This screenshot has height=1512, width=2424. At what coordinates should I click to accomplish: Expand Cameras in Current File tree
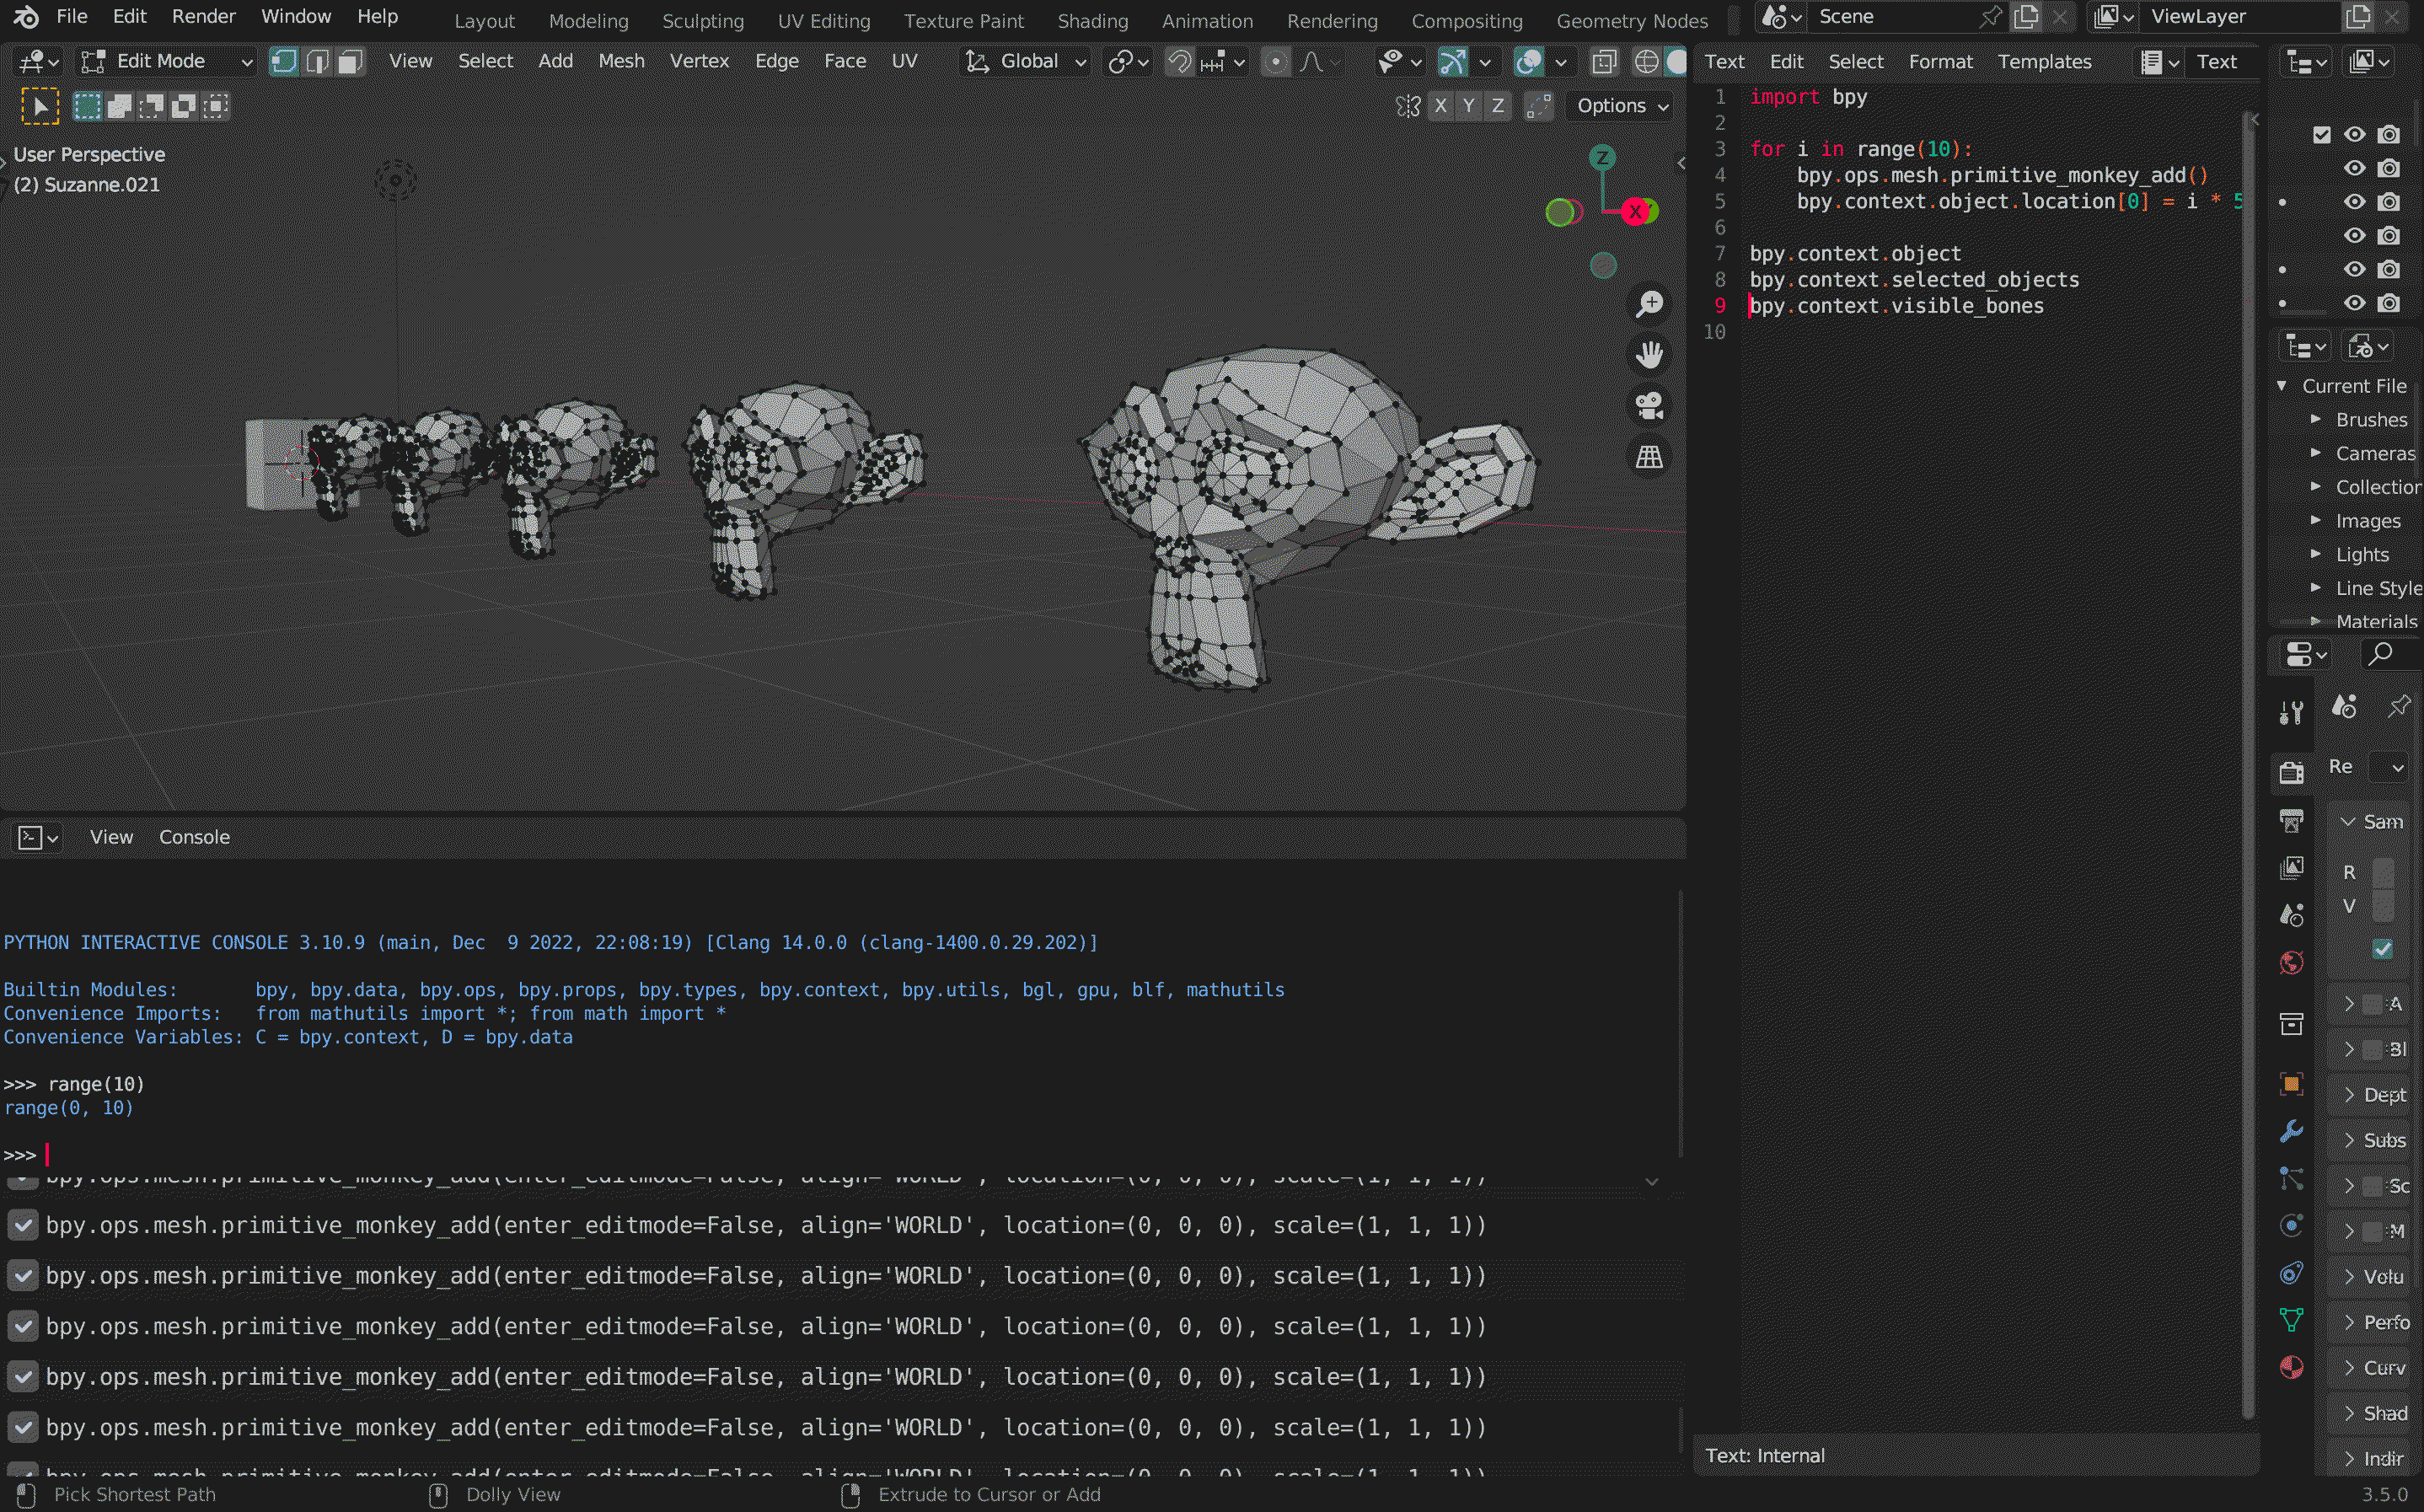pos(2315,454)
